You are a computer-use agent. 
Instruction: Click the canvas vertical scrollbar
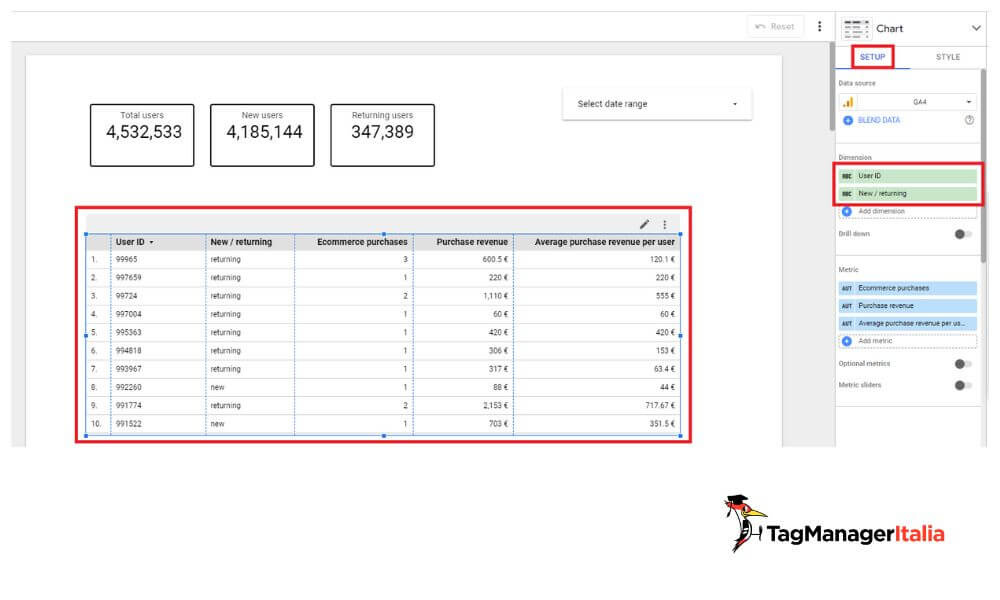click(832, 87)
